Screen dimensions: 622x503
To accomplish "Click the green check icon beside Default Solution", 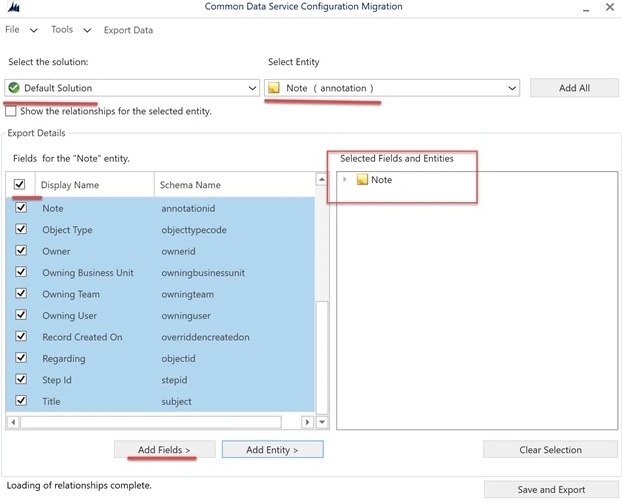I will click(x=14, y=88).
